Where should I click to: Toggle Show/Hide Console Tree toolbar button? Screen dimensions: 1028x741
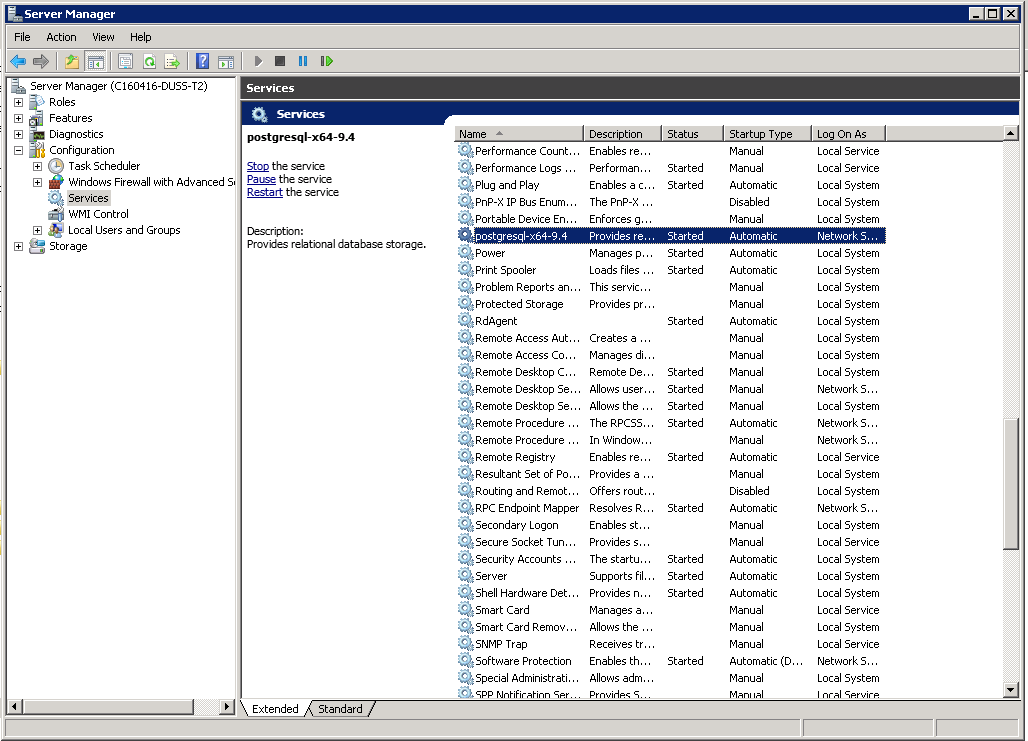[x=95, y=61]
